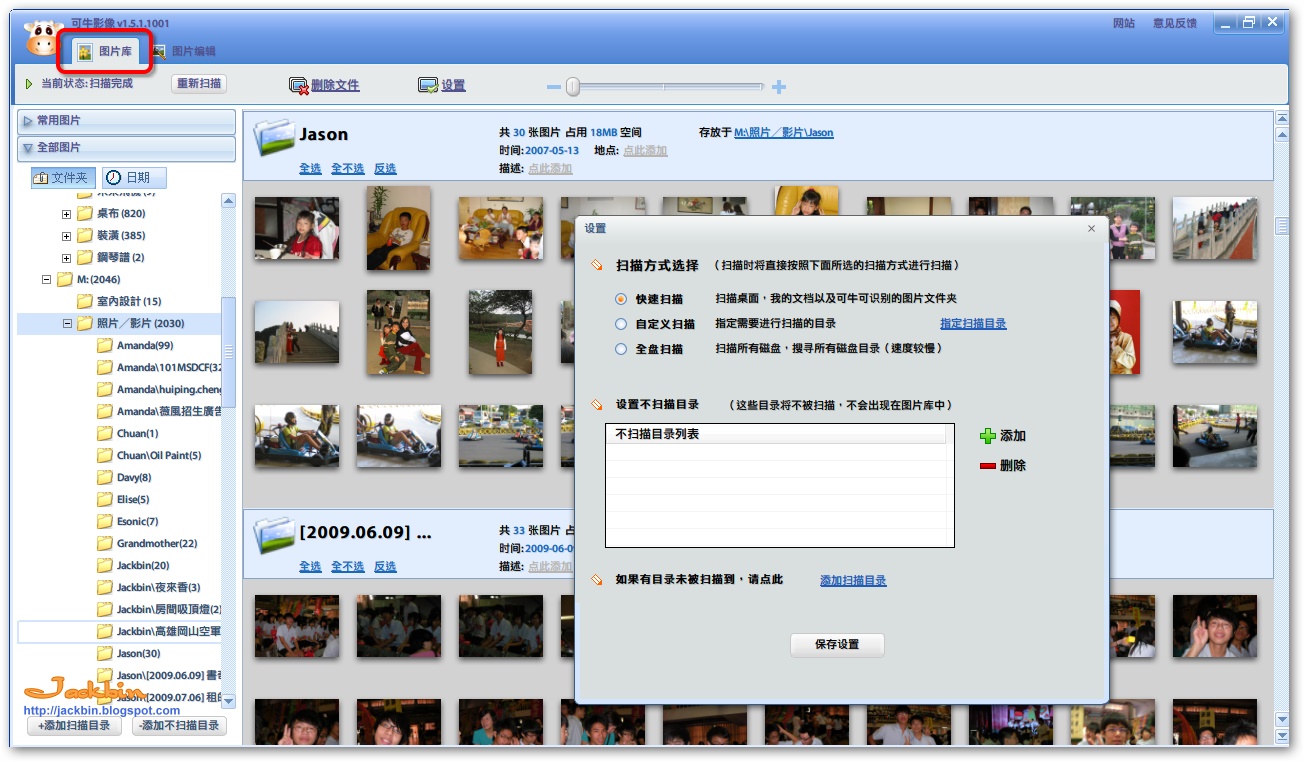
Task: Collapse the 照片/影片 (2030) folder
Action: (67, 324)
